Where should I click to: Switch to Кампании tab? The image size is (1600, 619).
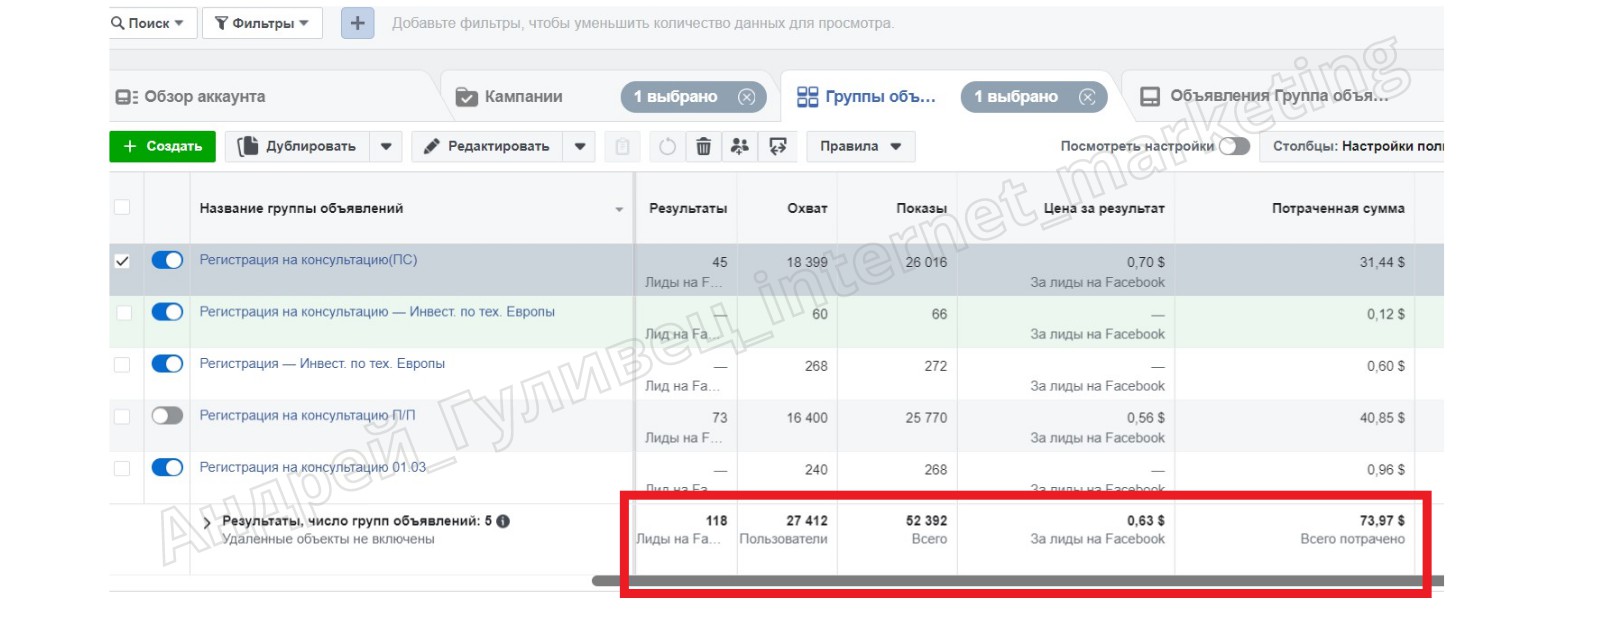click(x=510, y=97)
